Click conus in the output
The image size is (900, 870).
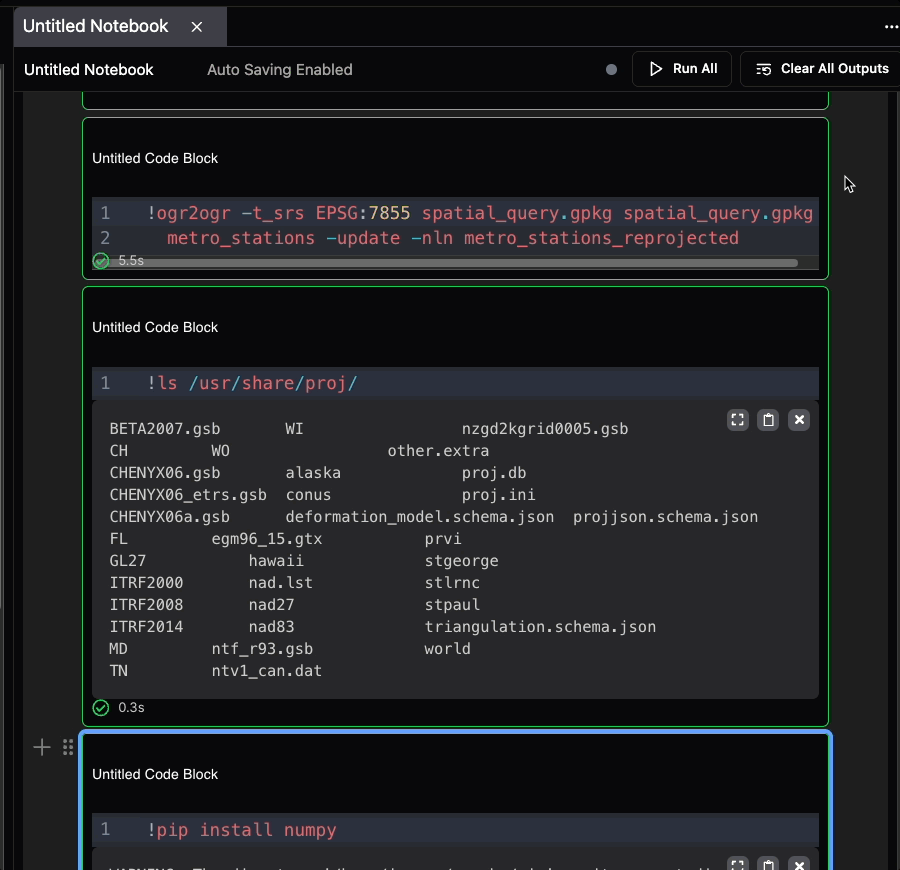pyautogui.click(x=308, y=495)
